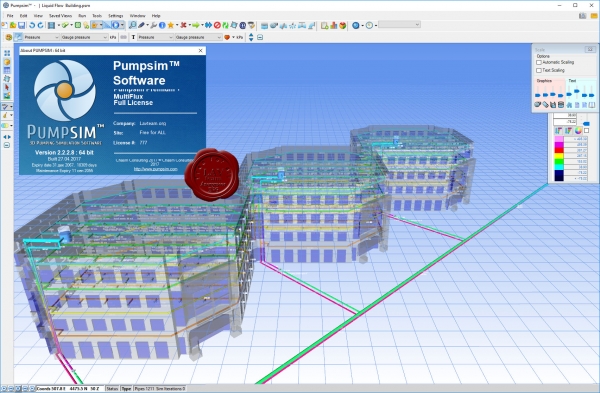The width and height of the screenshot is (600, 393).
Task: Click the minus collapse button on second toolbar
Action: (x=260, y=37)
